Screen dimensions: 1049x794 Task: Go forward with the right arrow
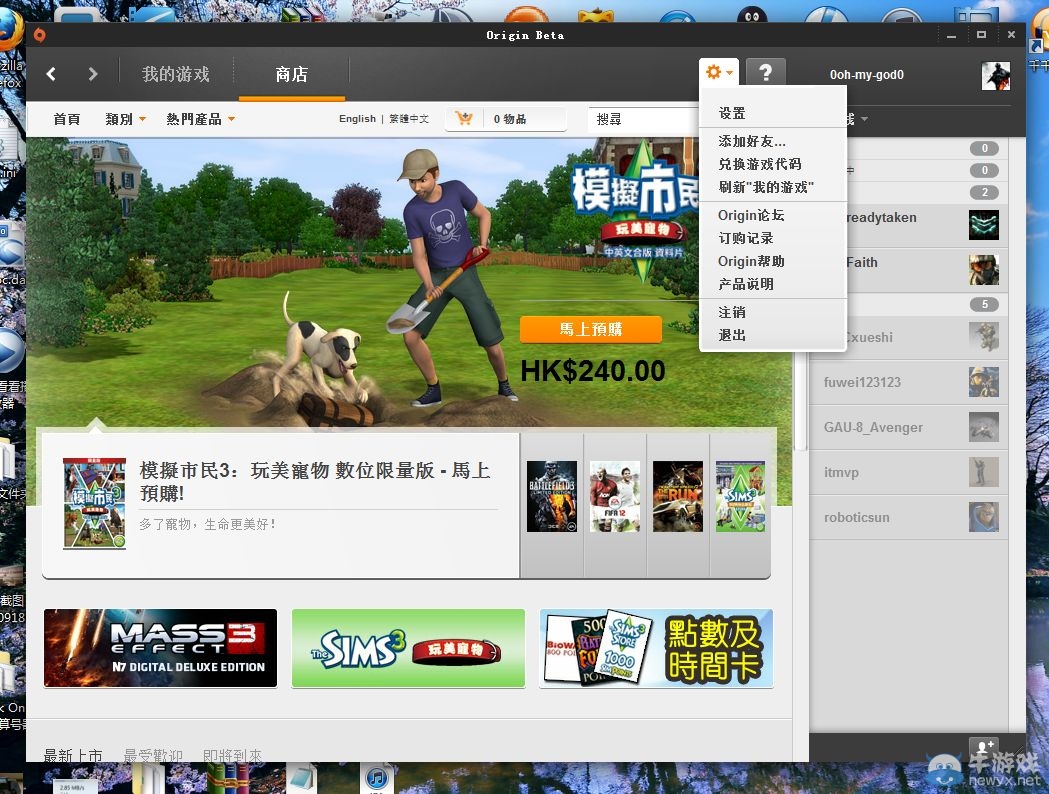click(92, 74)
